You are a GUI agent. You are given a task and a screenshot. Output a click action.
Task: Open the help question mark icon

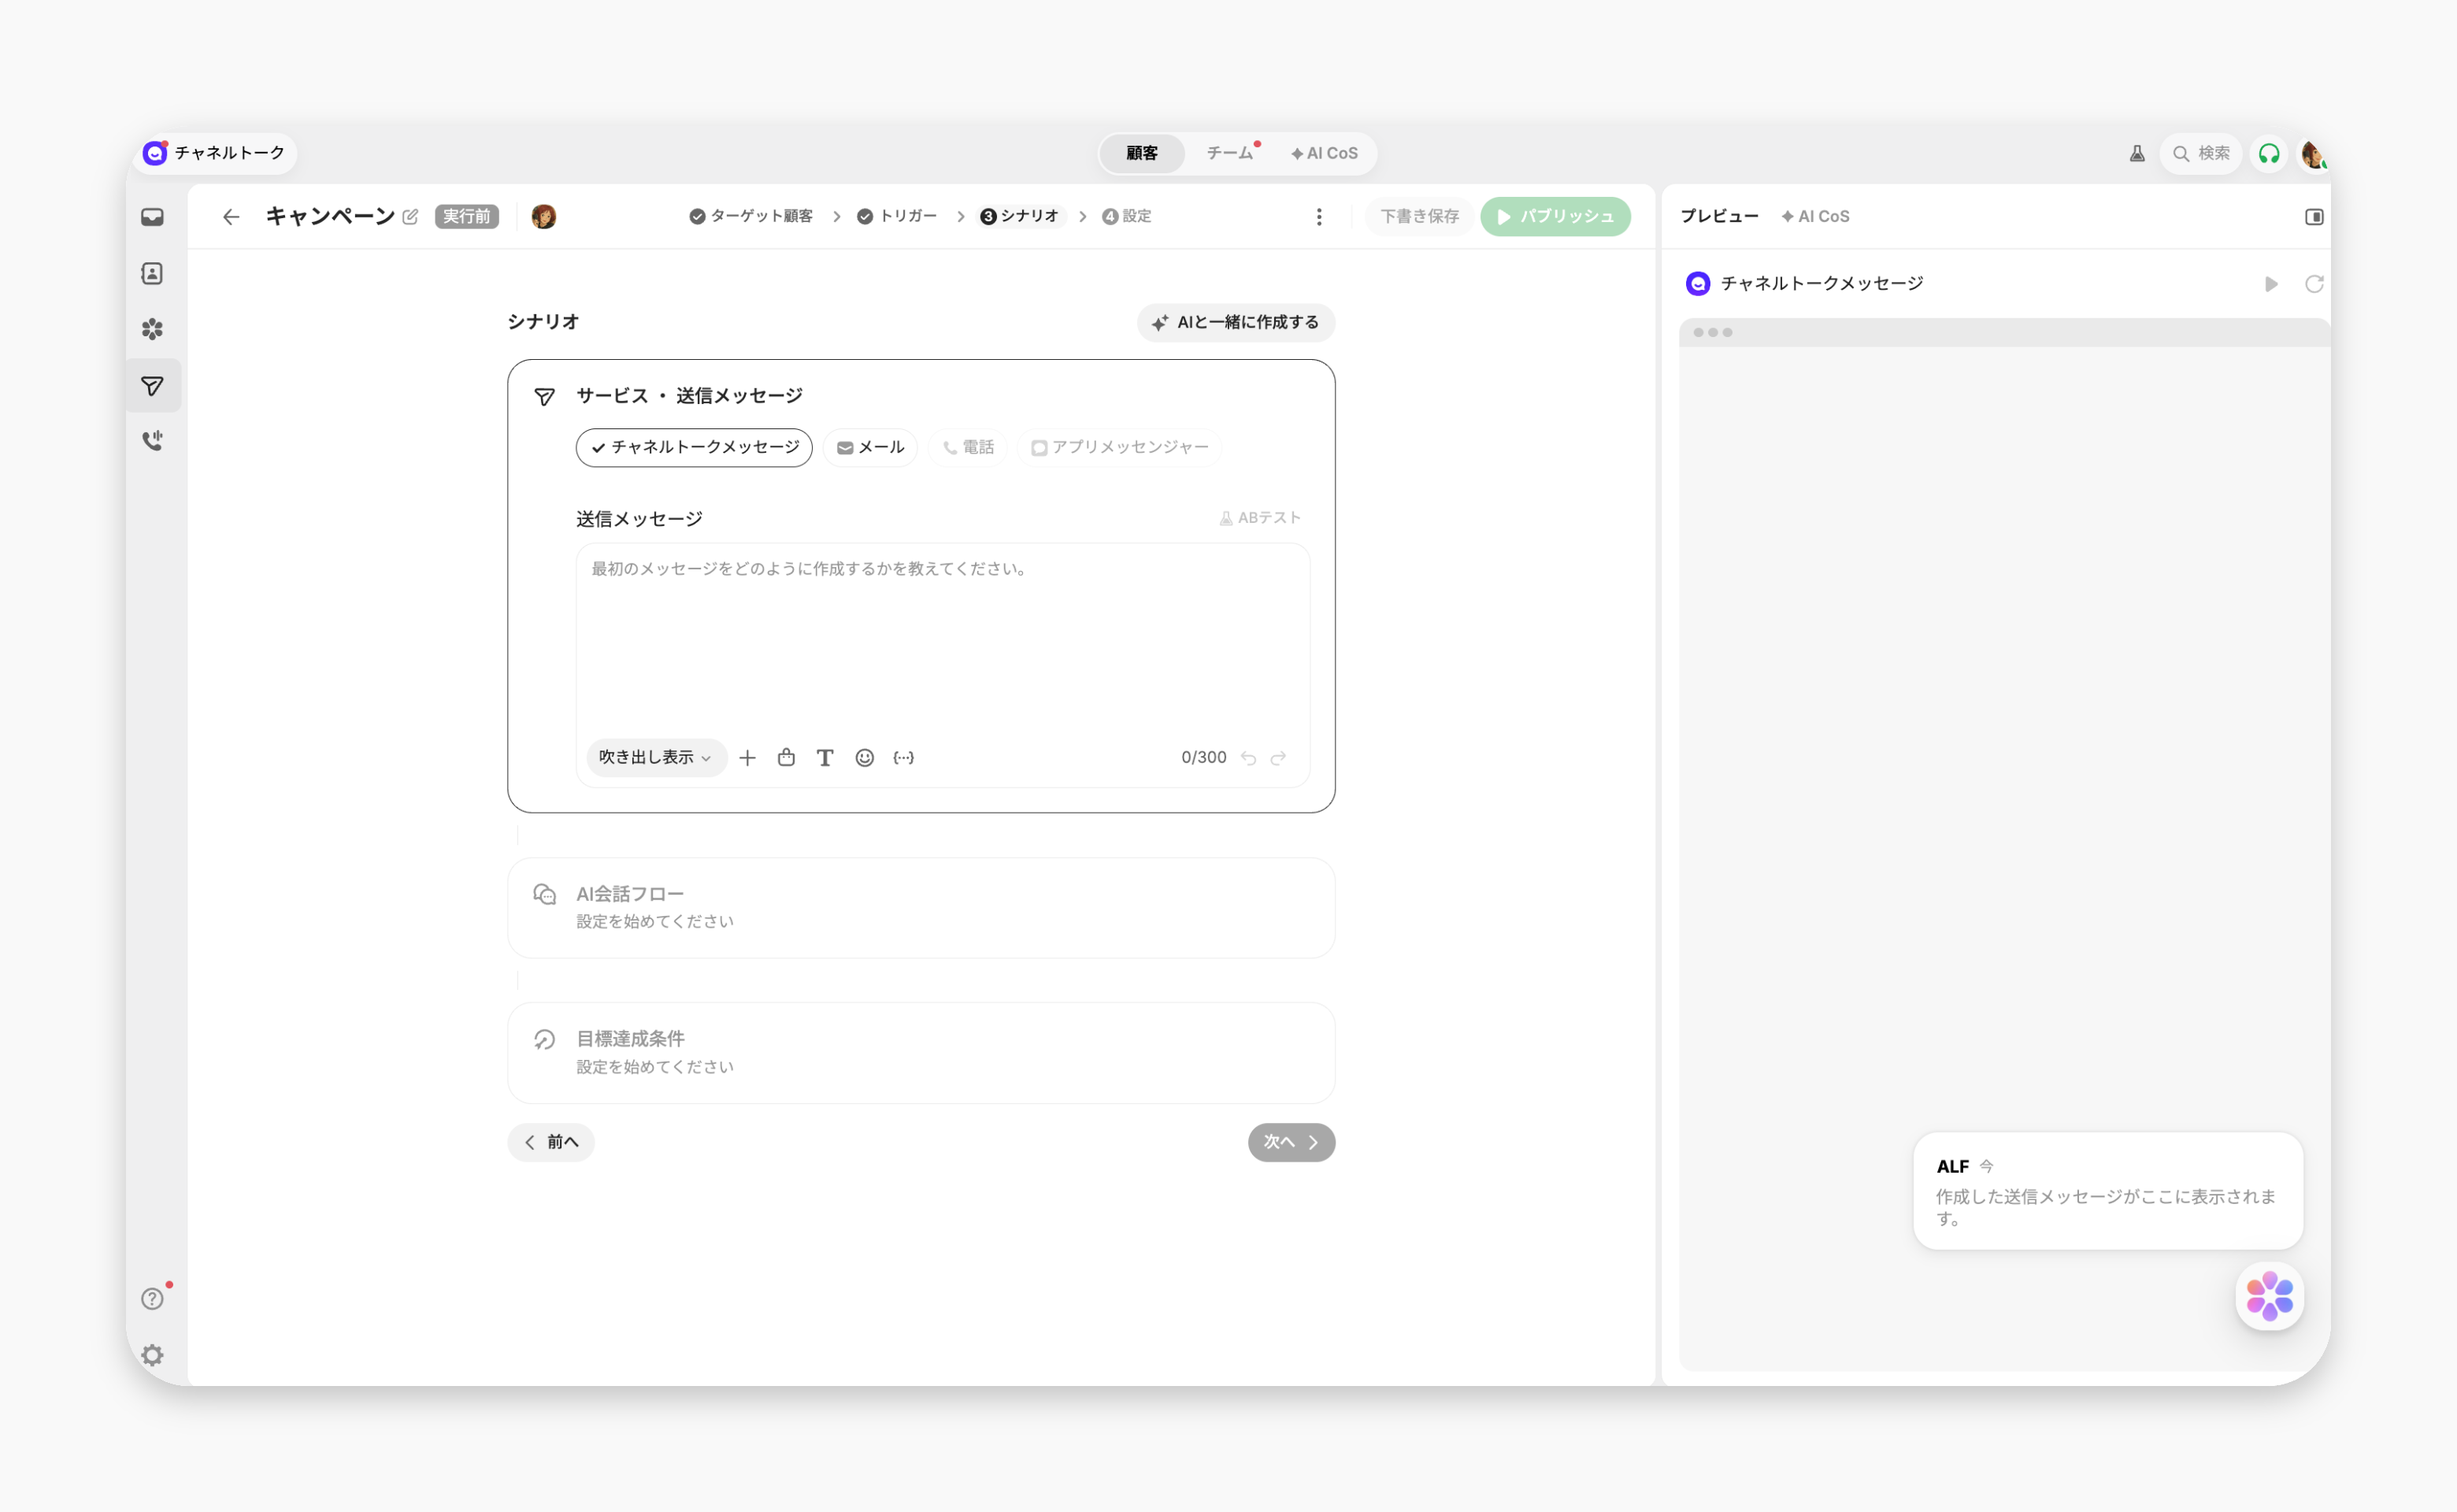pyautogui.click(x=152, y=1298)
